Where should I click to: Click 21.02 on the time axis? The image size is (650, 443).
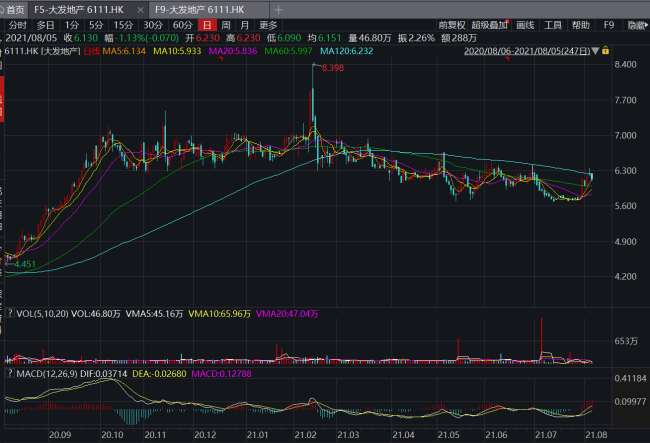tap(305, 435)
